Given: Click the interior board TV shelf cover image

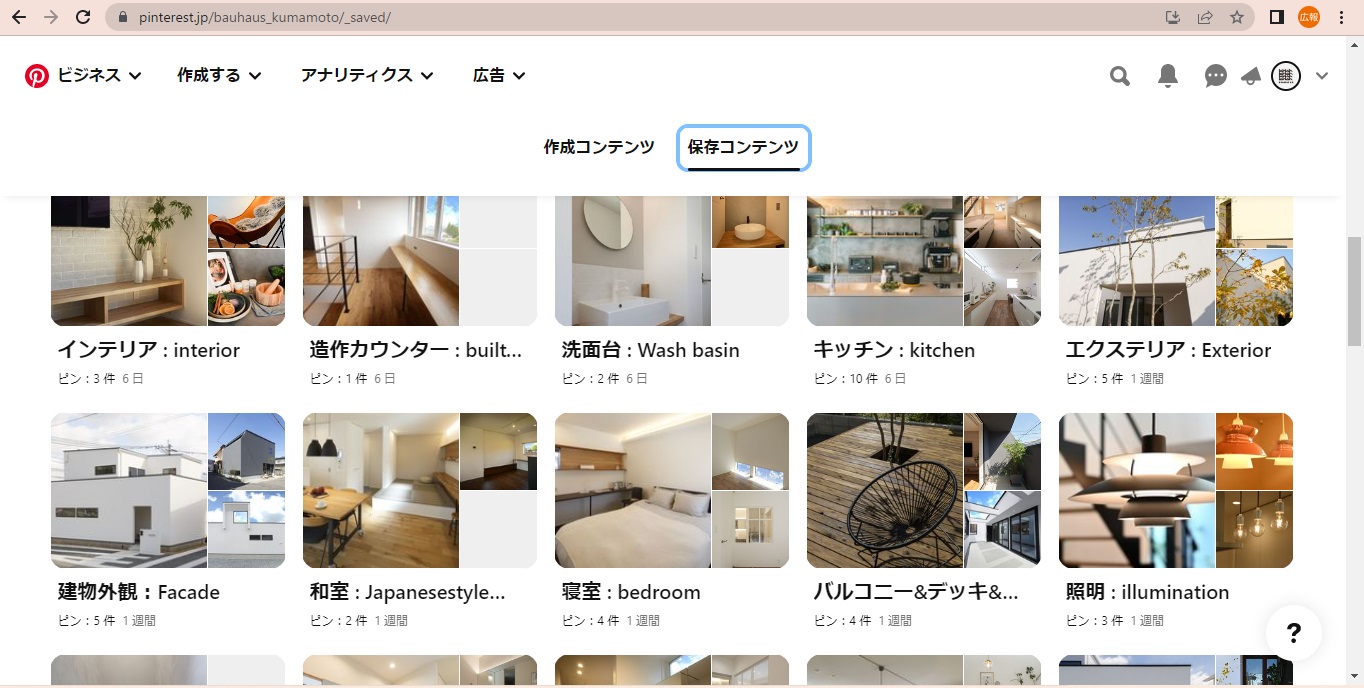Looking at the screenshot, I should click(129, 261).
